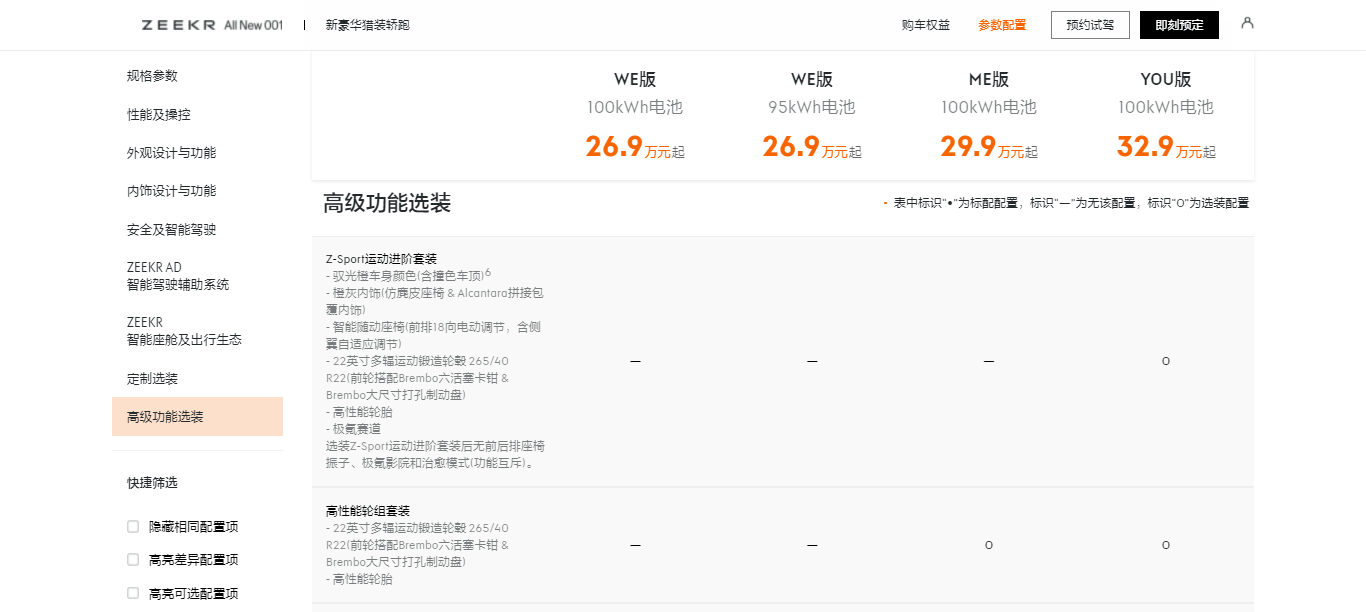Click the 快捷筛选 label
The image size is (1366, 612).
click(x=152, y=483)
